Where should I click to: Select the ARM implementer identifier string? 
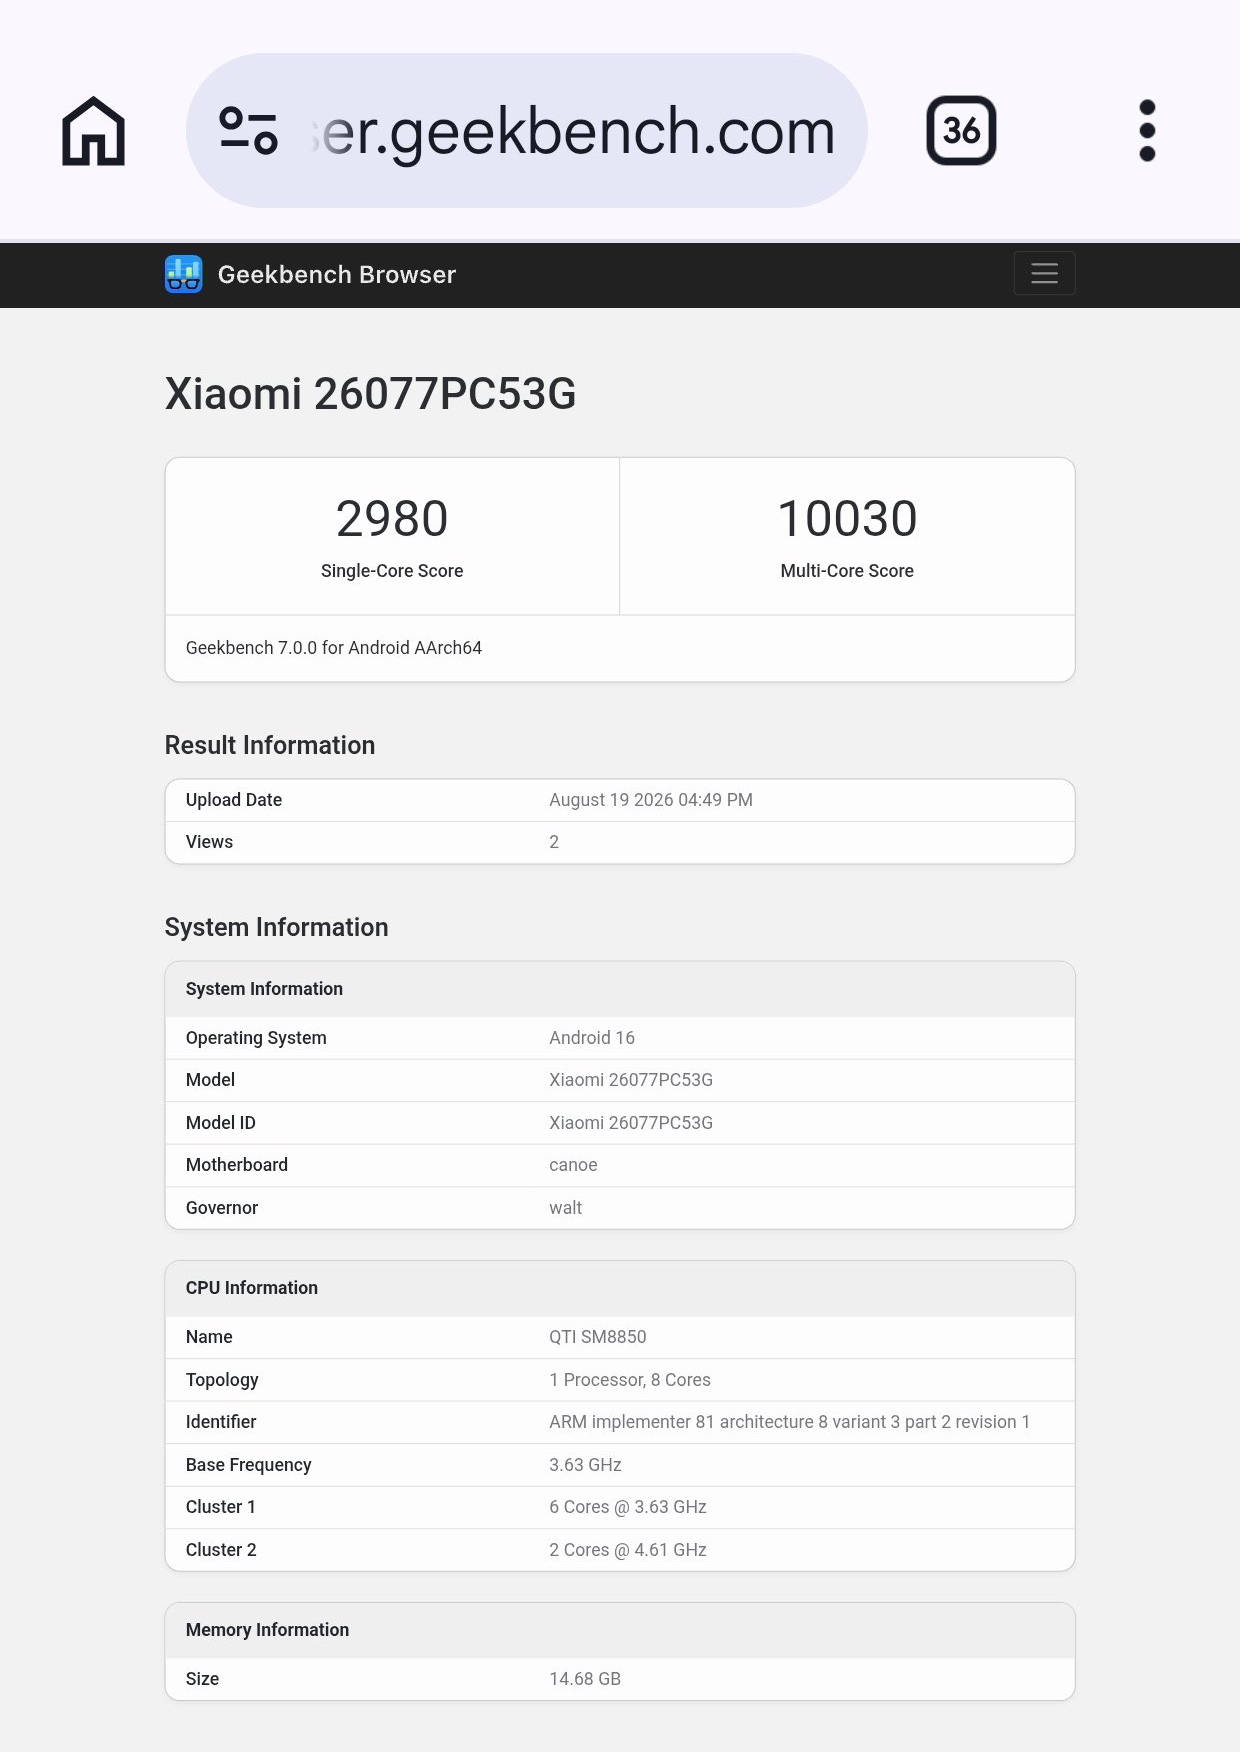789,1422
